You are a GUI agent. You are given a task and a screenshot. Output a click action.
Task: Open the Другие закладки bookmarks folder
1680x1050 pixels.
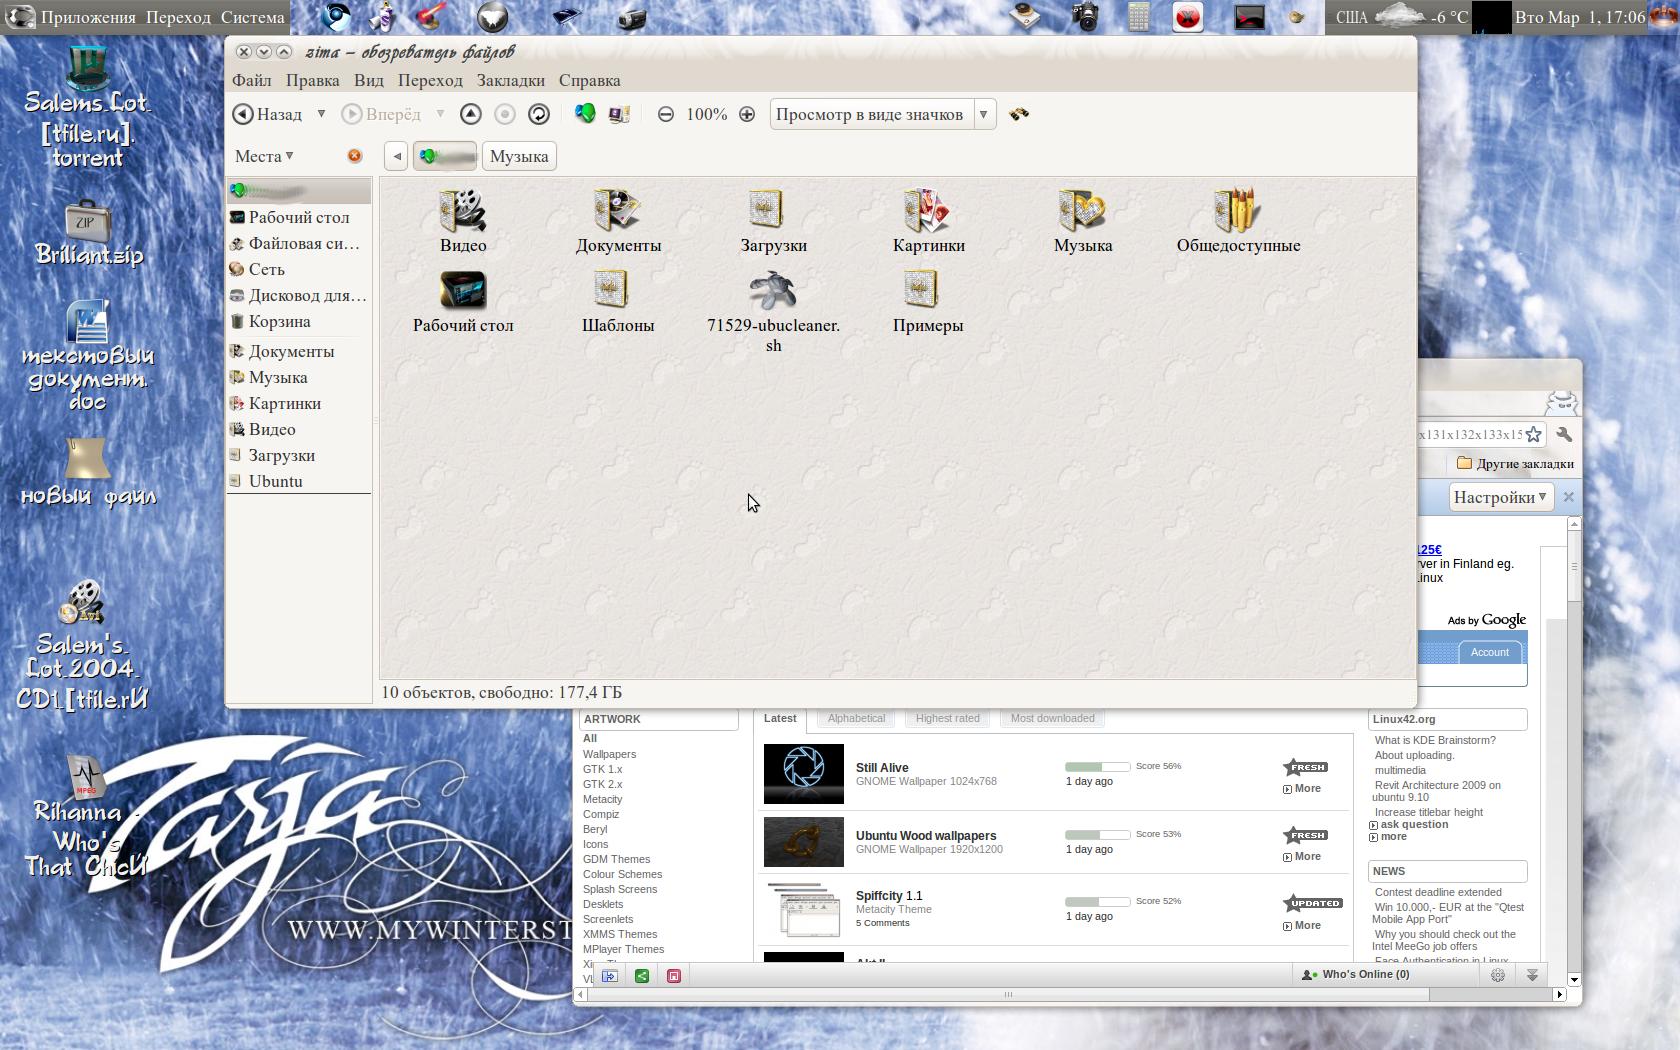1515,463
